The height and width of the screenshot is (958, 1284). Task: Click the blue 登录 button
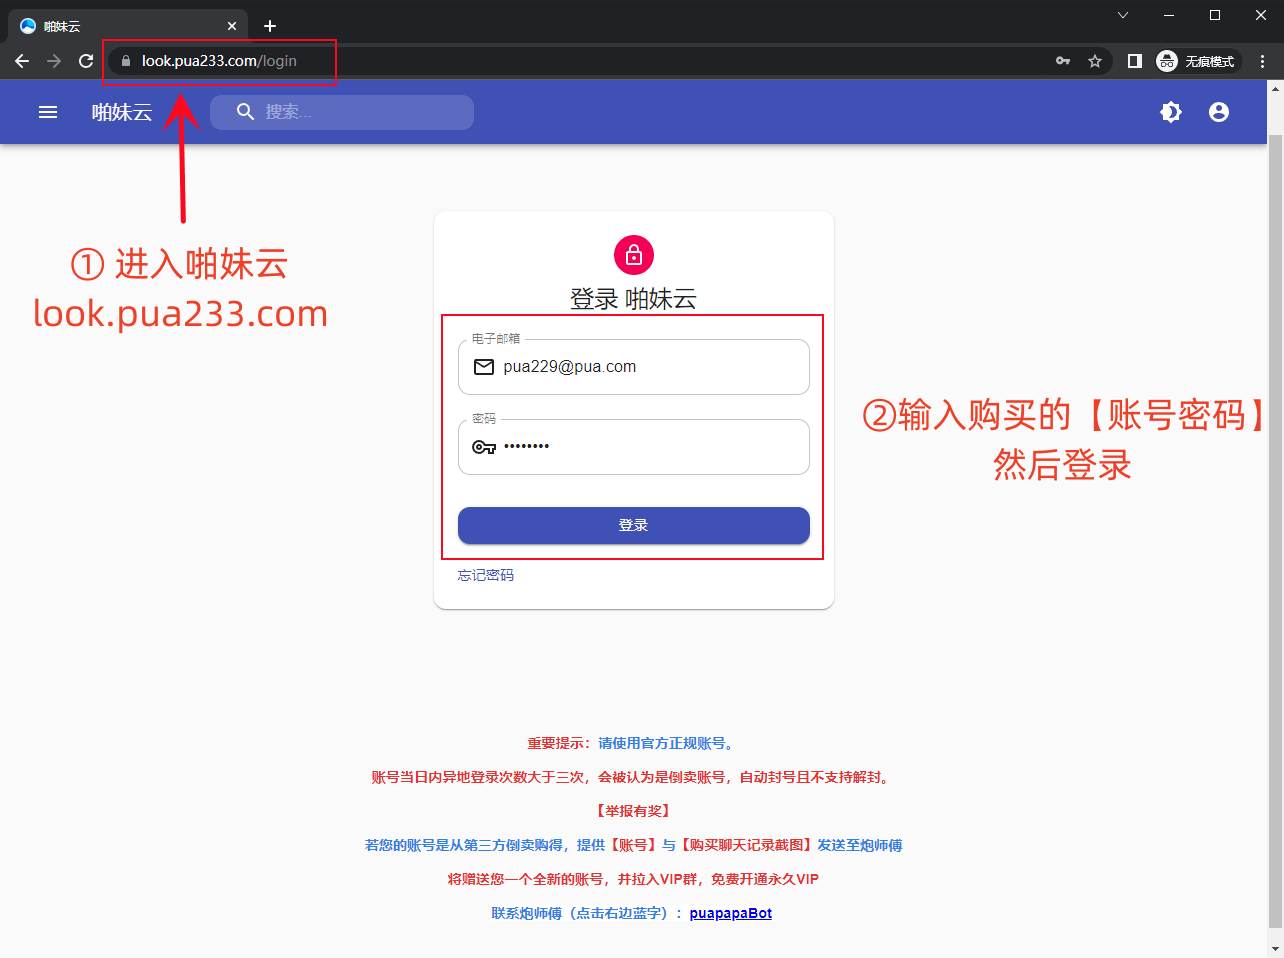click(x=633, y=525)
